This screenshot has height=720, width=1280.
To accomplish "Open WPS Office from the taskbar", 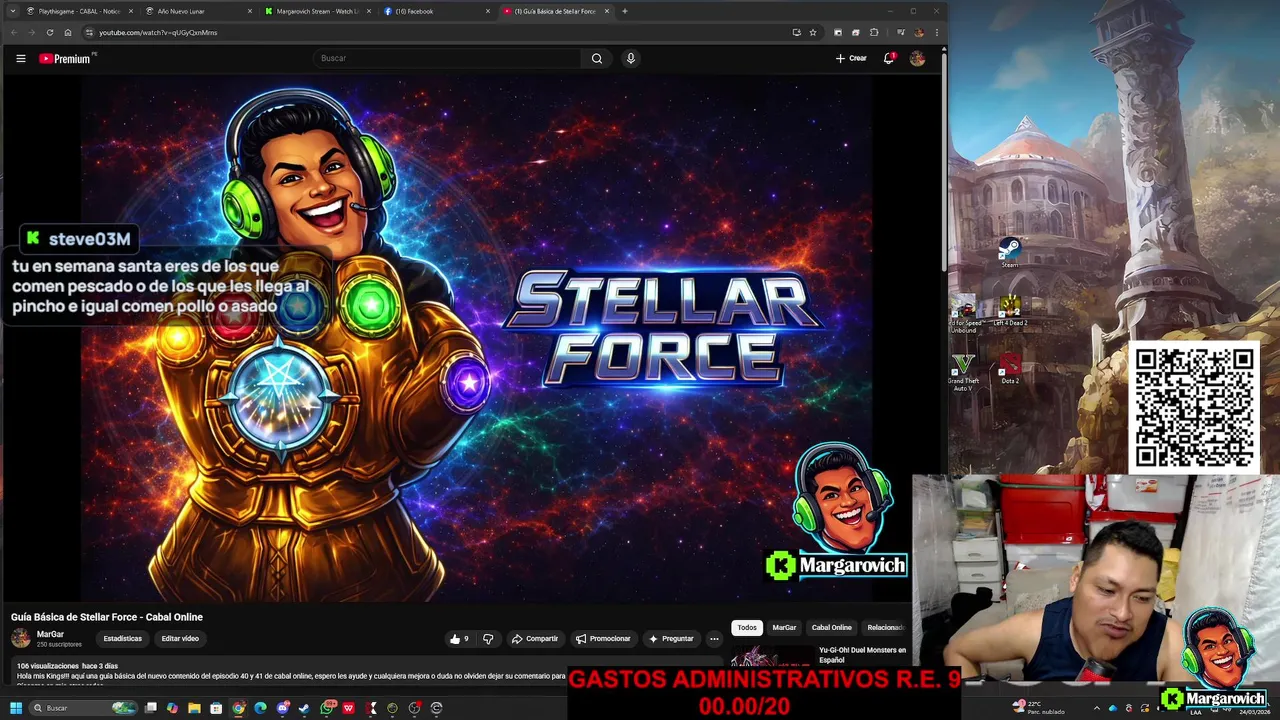I will tap(348, 708).
